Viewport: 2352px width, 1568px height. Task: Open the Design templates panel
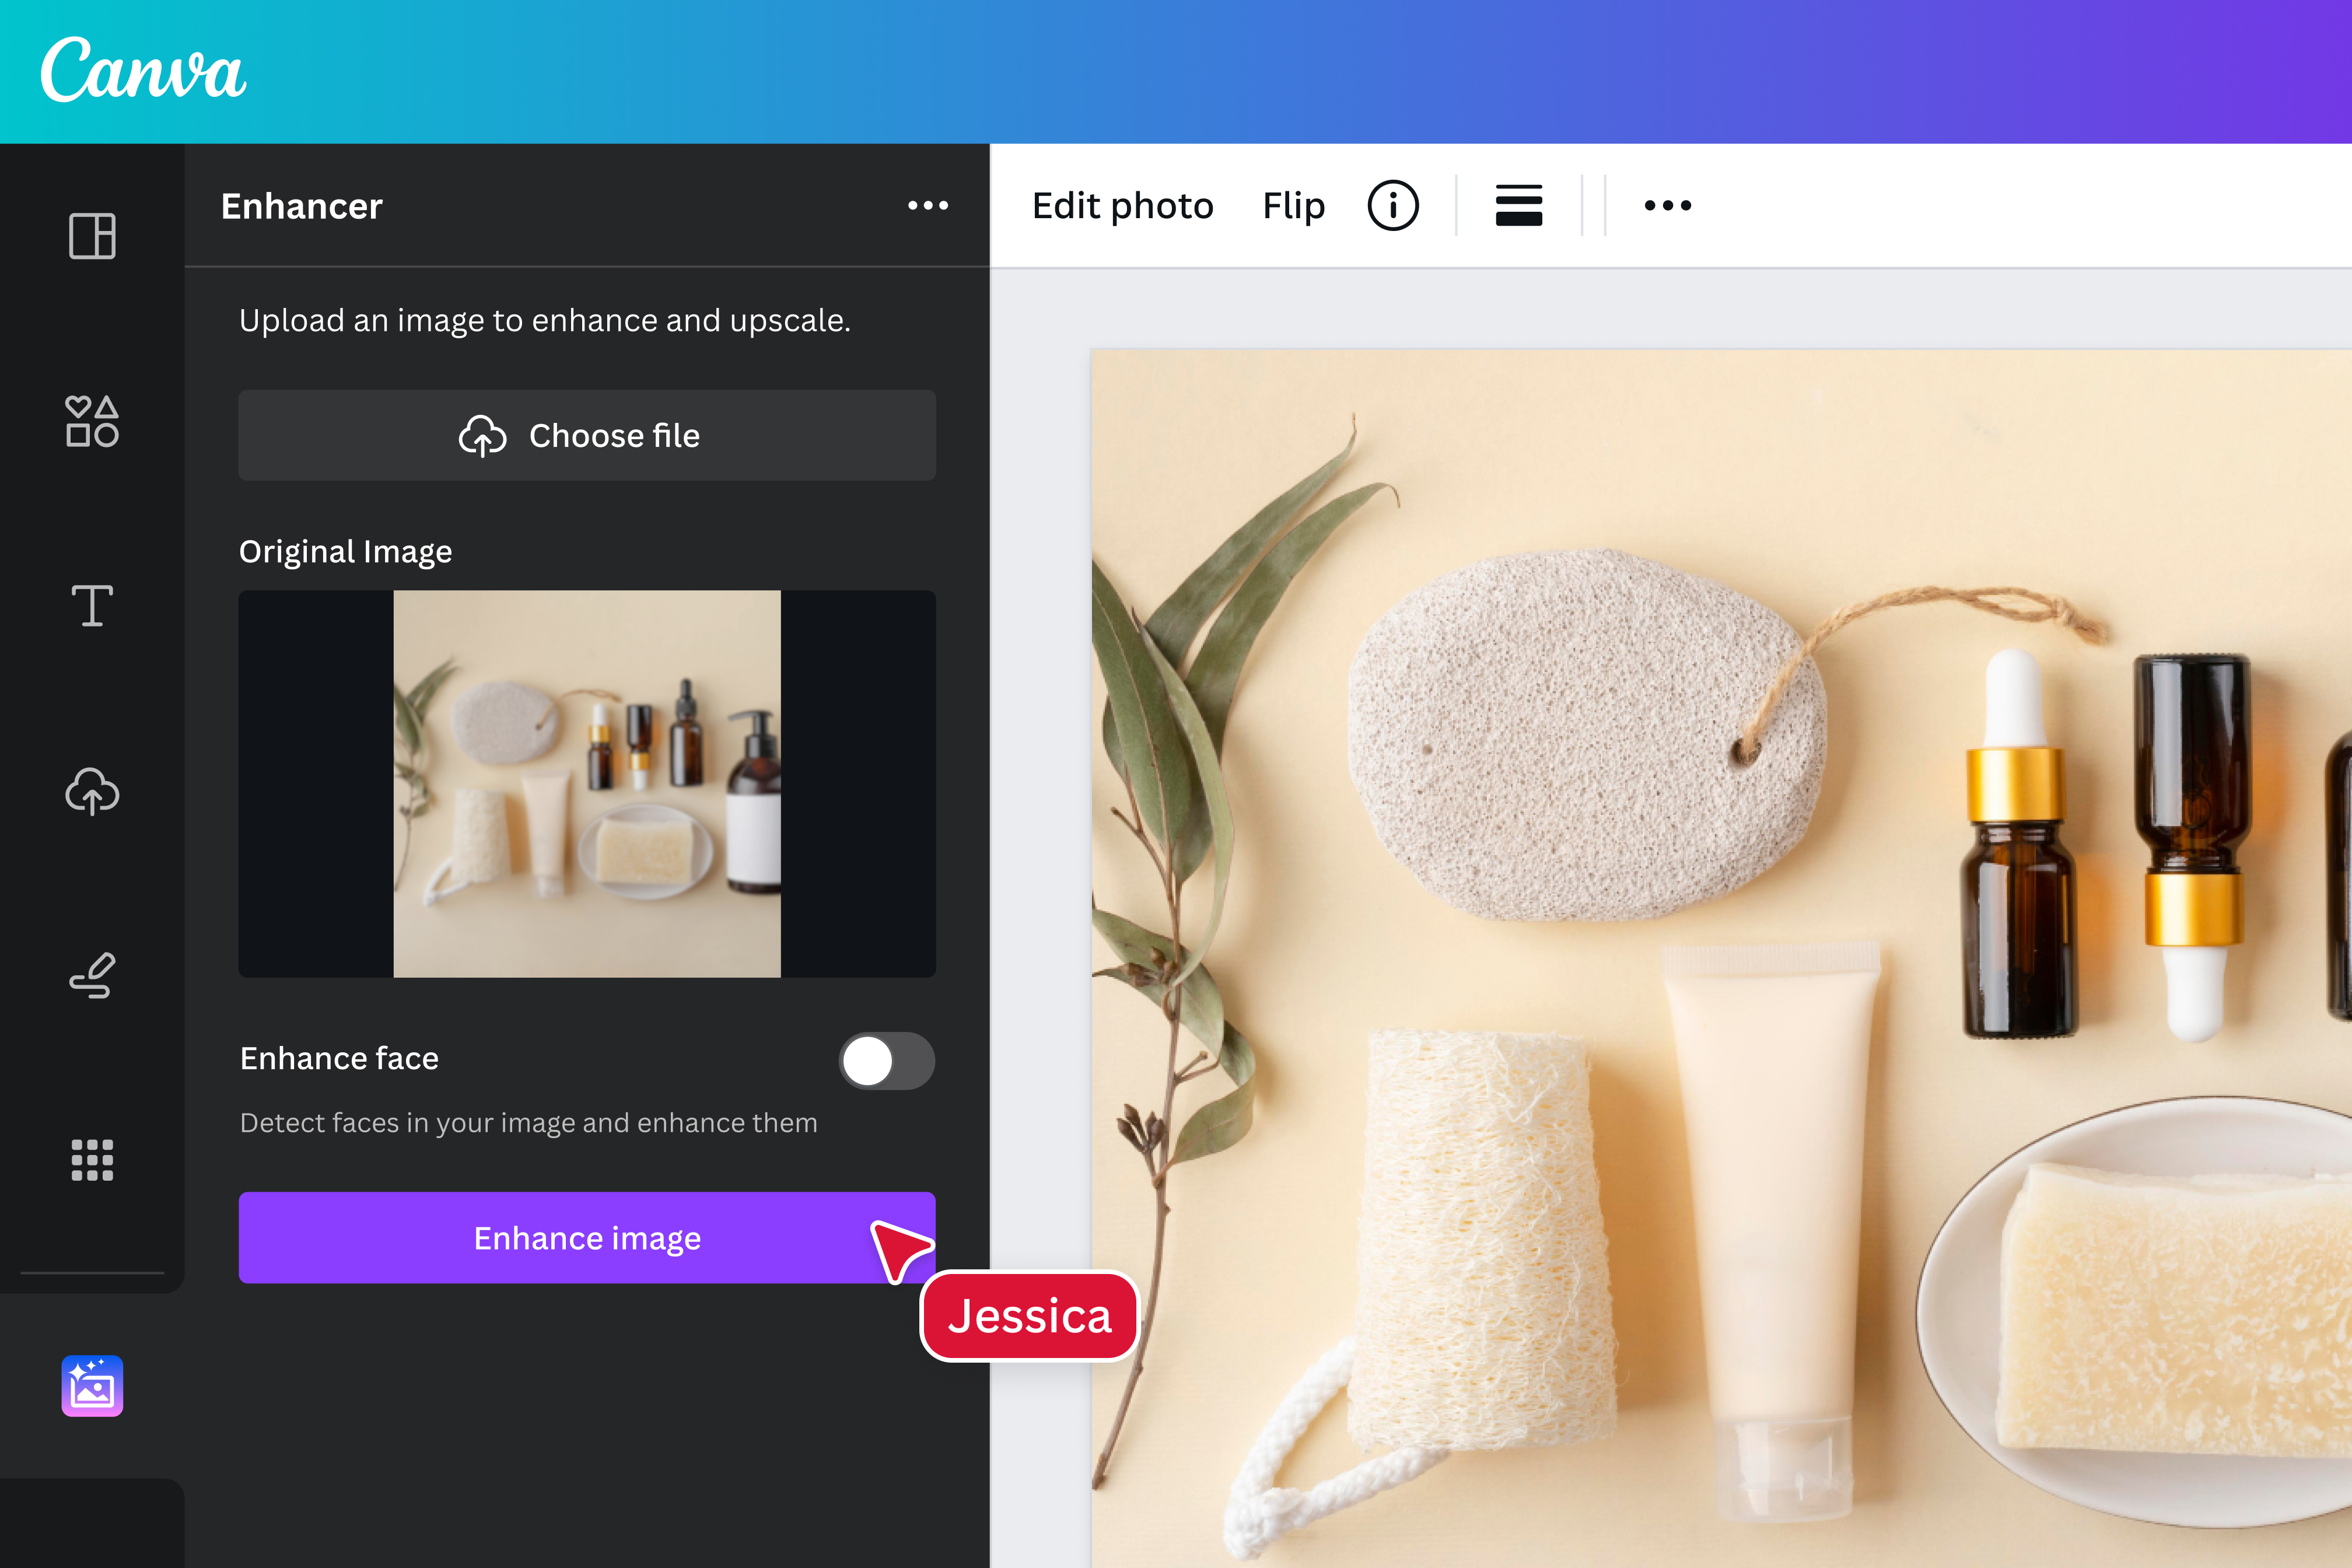coord(91,237)
